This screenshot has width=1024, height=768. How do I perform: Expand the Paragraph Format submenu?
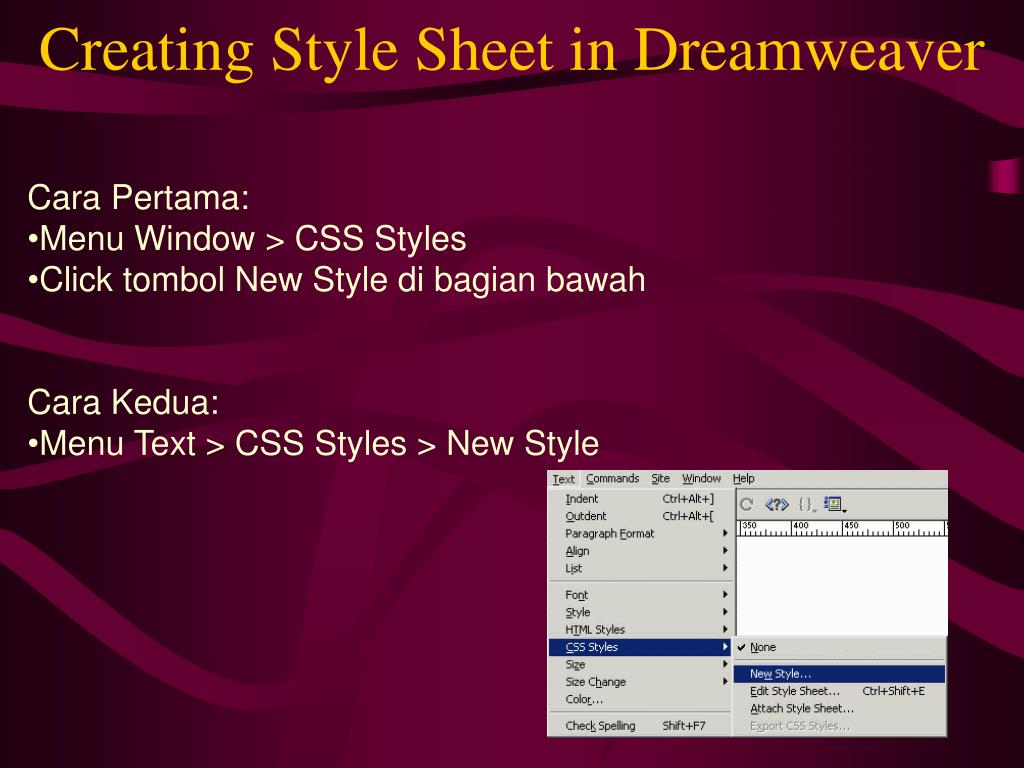(x=640, y=534)
